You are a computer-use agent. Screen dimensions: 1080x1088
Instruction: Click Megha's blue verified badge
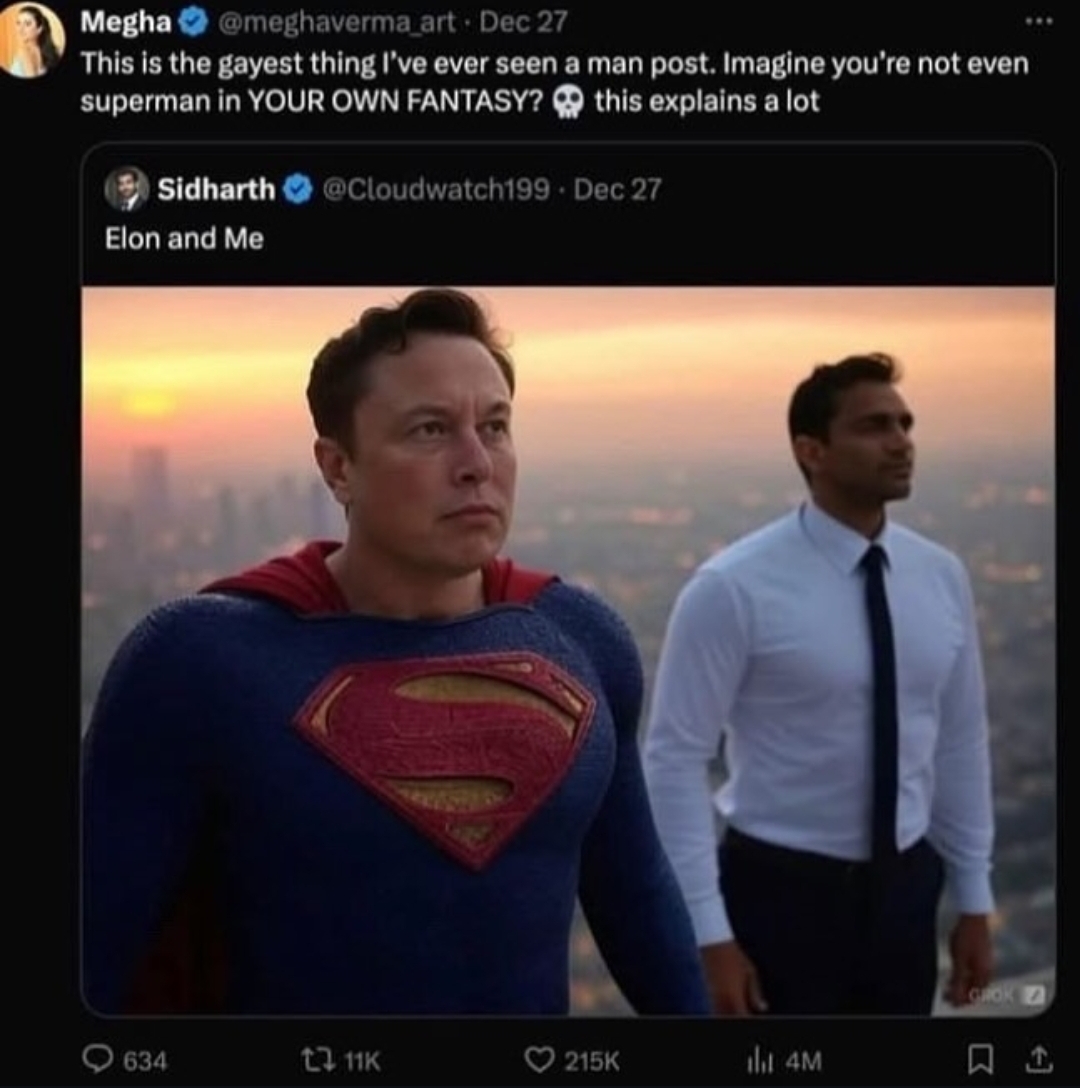[x=194, y=23]
